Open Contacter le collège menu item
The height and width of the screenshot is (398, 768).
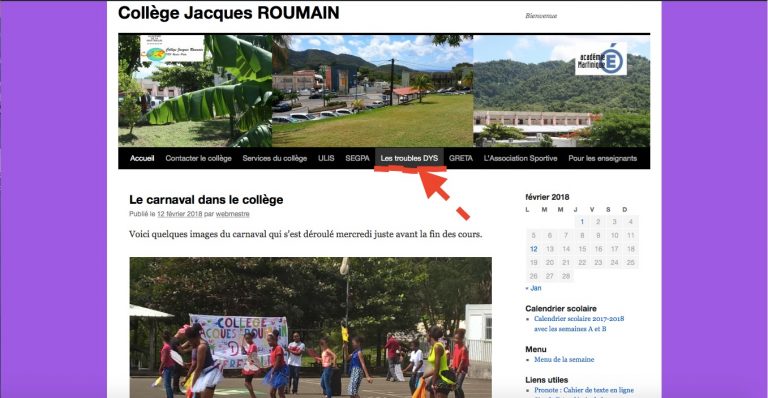tap(198, 158)
